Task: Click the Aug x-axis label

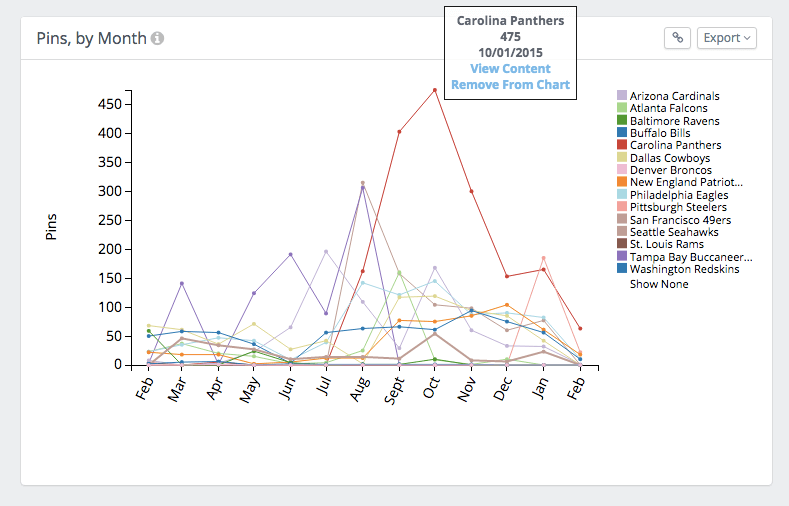Action: [x=360, y=389]
